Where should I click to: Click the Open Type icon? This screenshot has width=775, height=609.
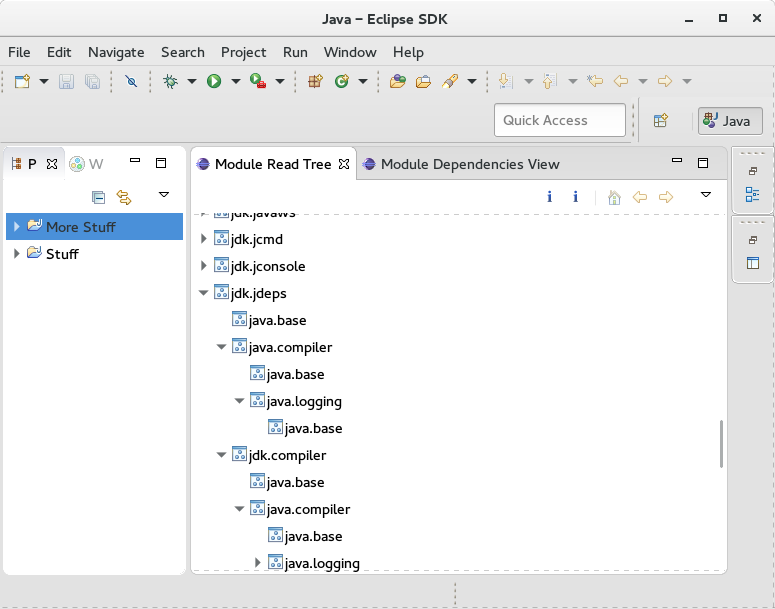397,81
